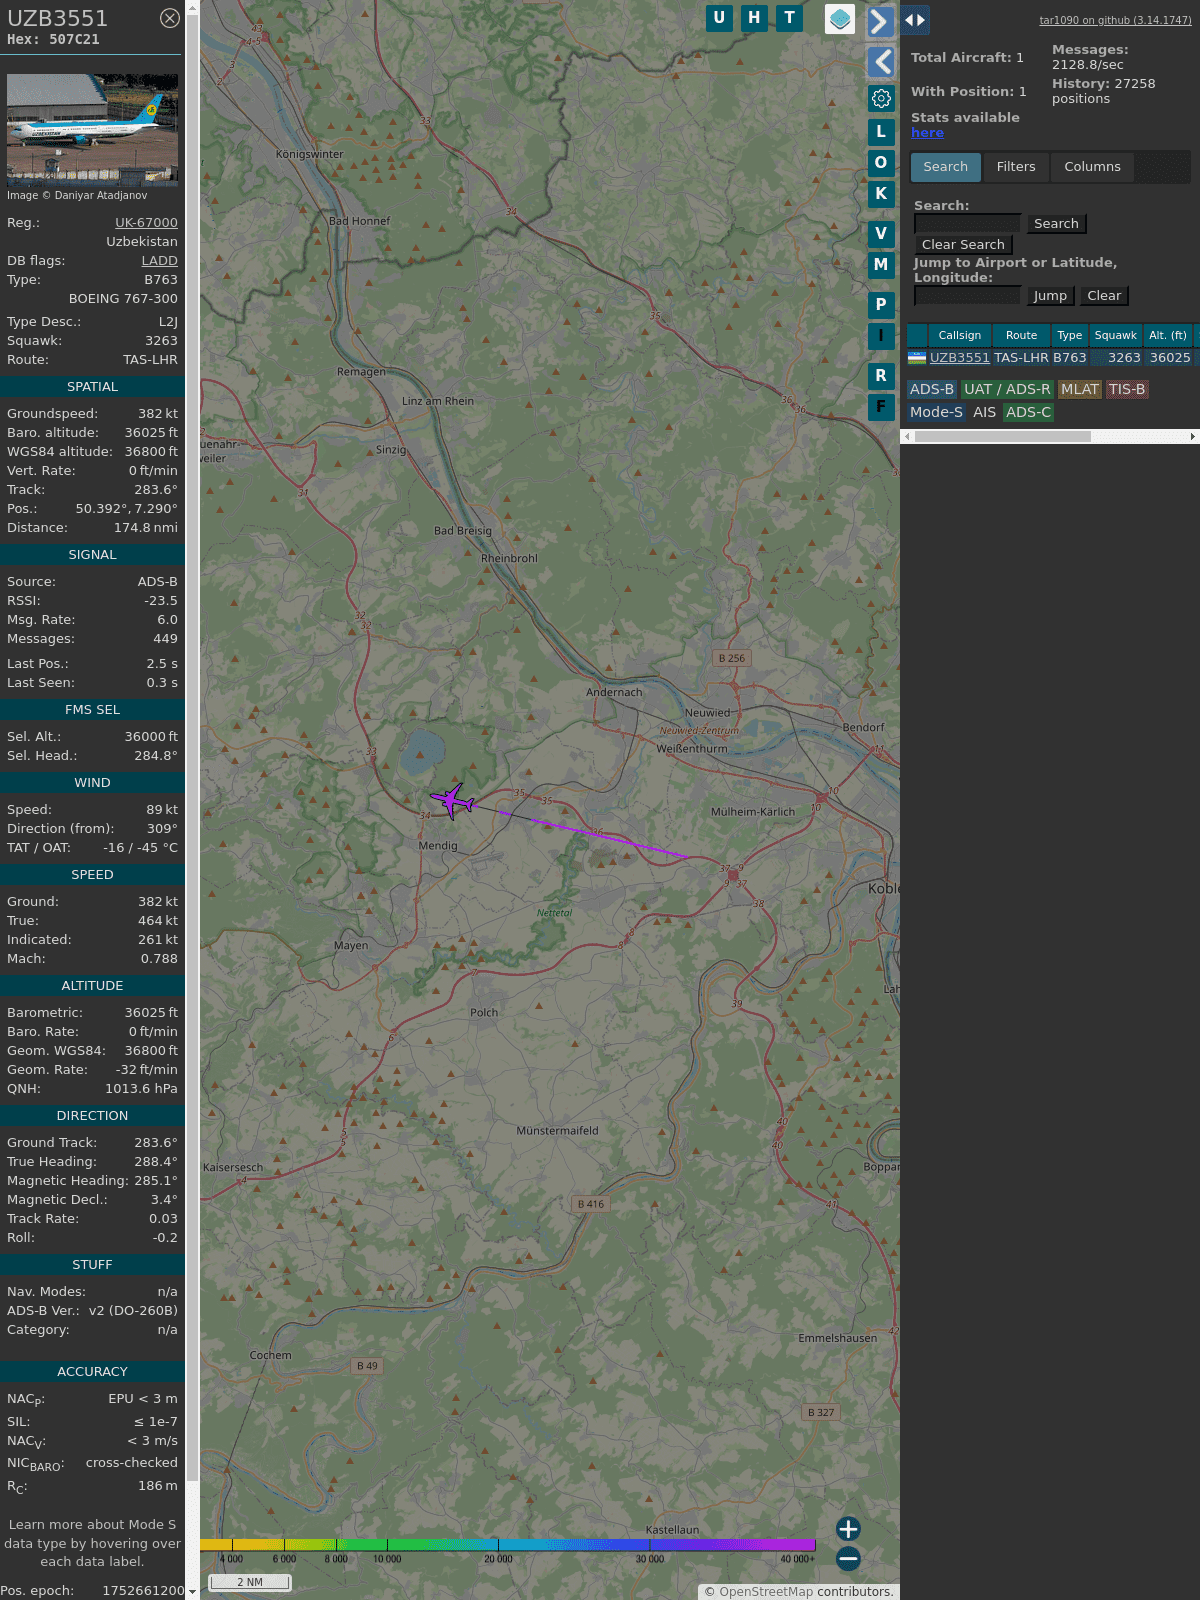This screenshot has height=1600, width=1200.
Task: Open the map layers selector
Action: pos(840,19)
